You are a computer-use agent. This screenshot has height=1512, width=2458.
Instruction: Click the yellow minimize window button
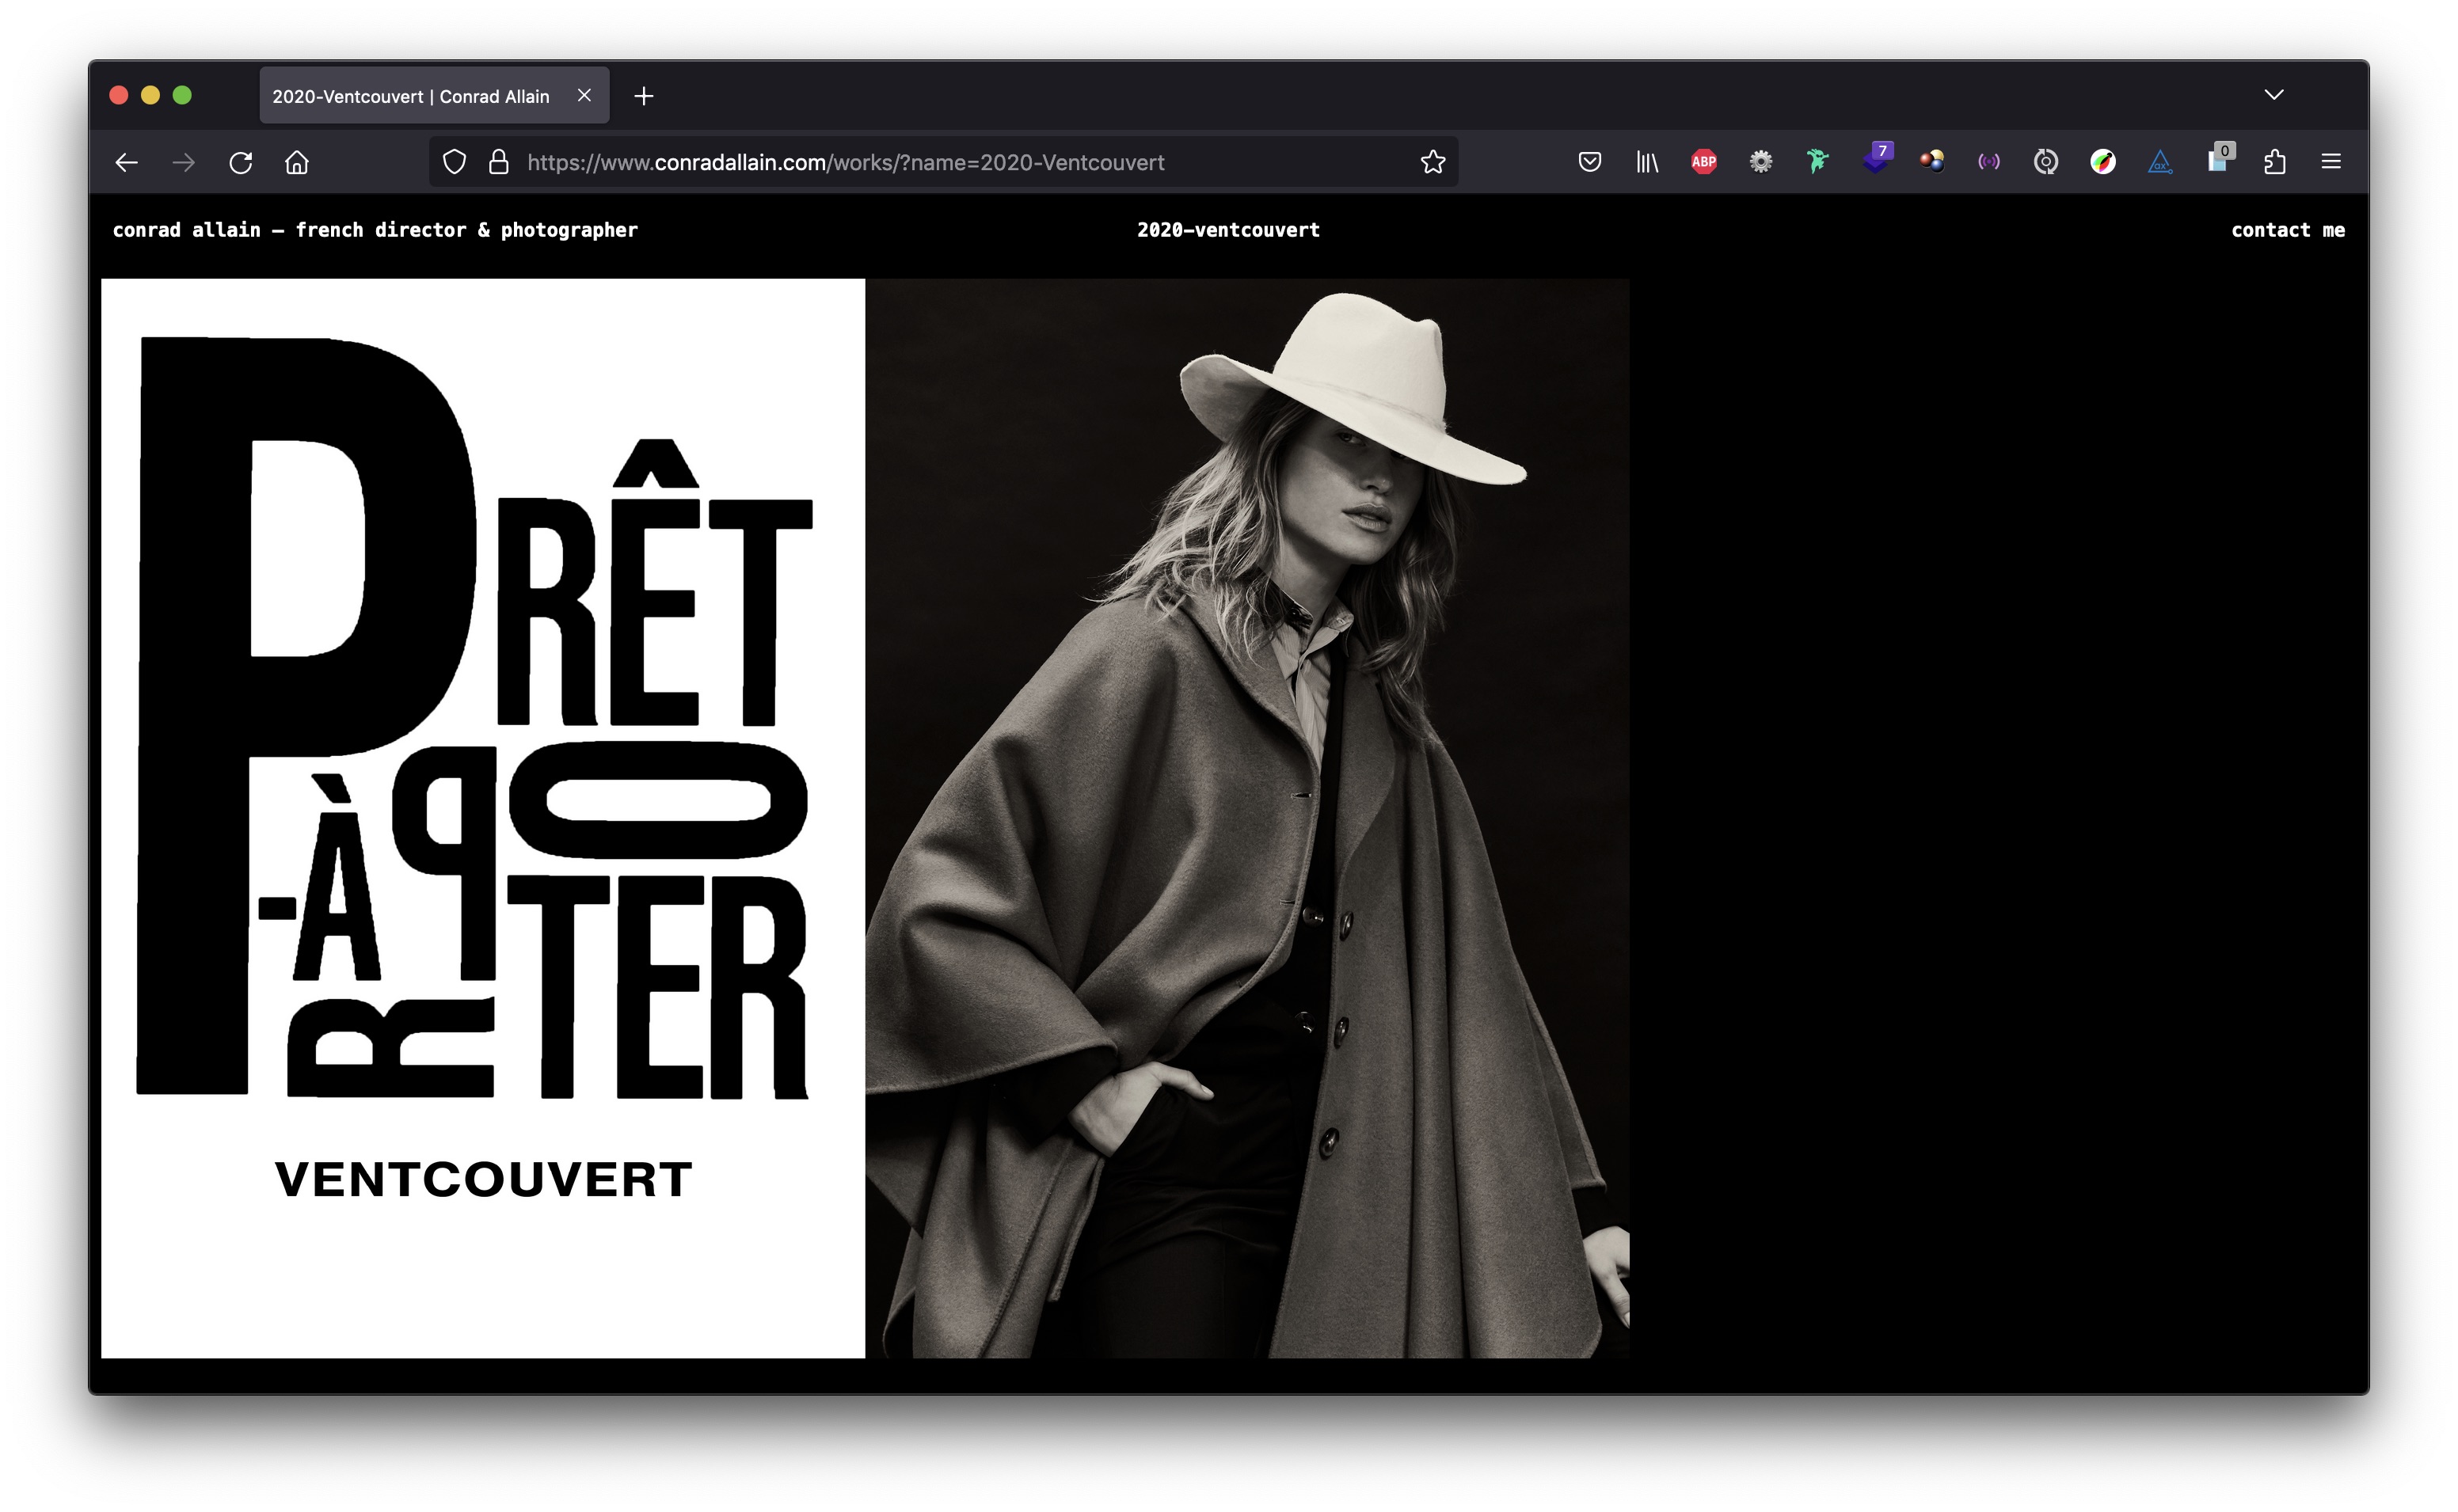coord(150,95)
